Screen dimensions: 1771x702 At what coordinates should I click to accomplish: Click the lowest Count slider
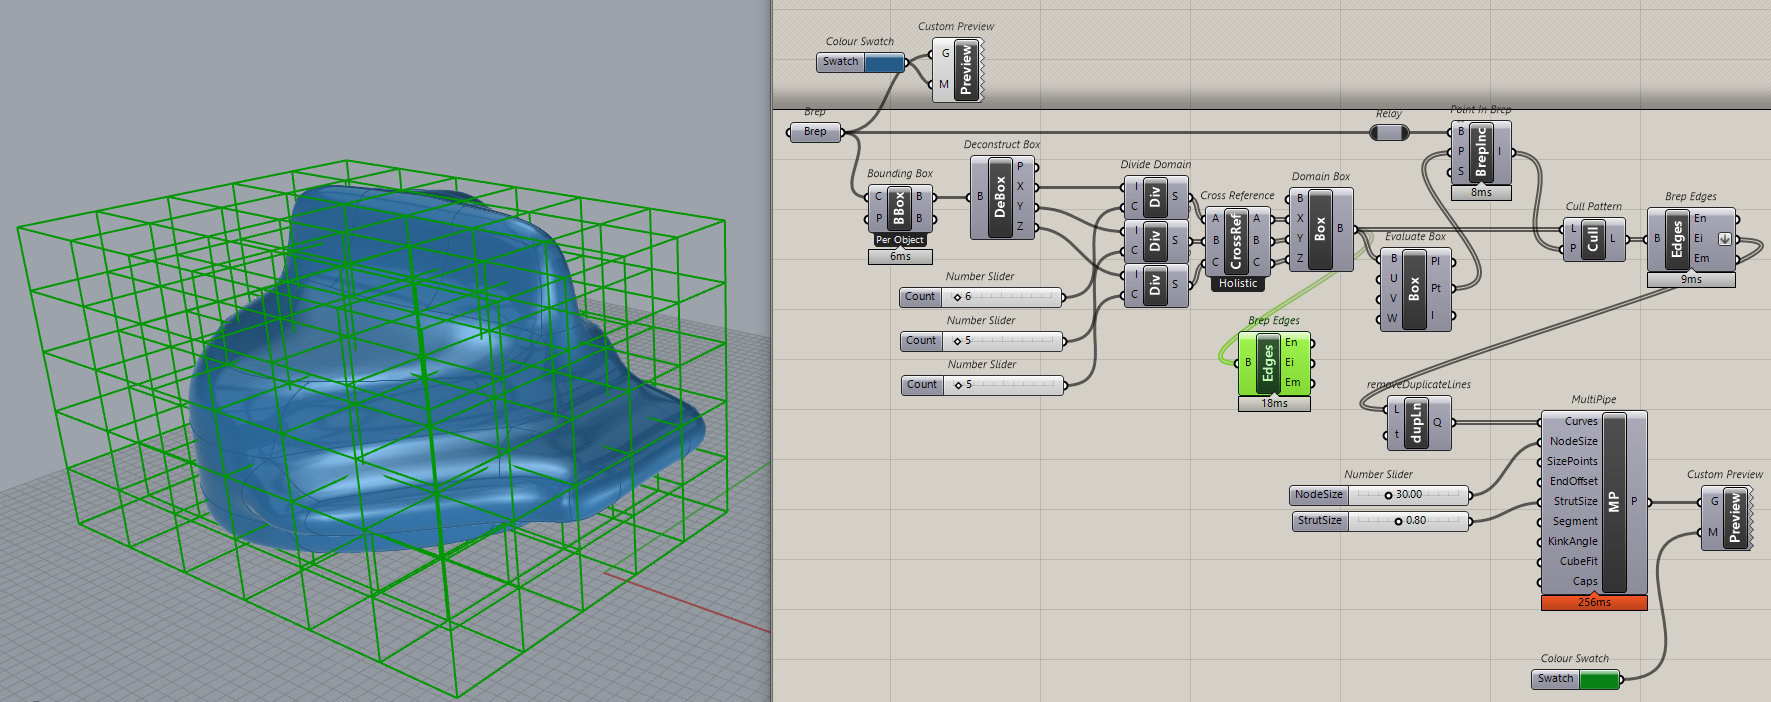[982, 385]
